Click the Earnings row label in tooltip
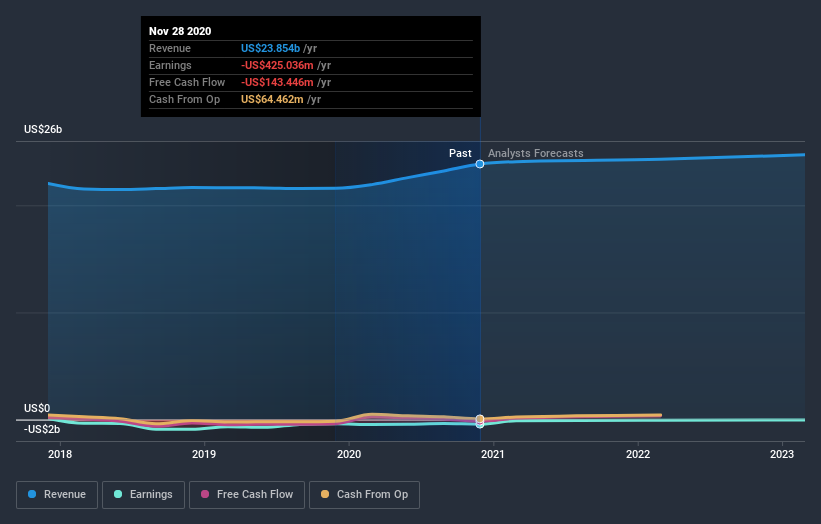Viewport: 821px width, 524px height. [x=170, y=65]
